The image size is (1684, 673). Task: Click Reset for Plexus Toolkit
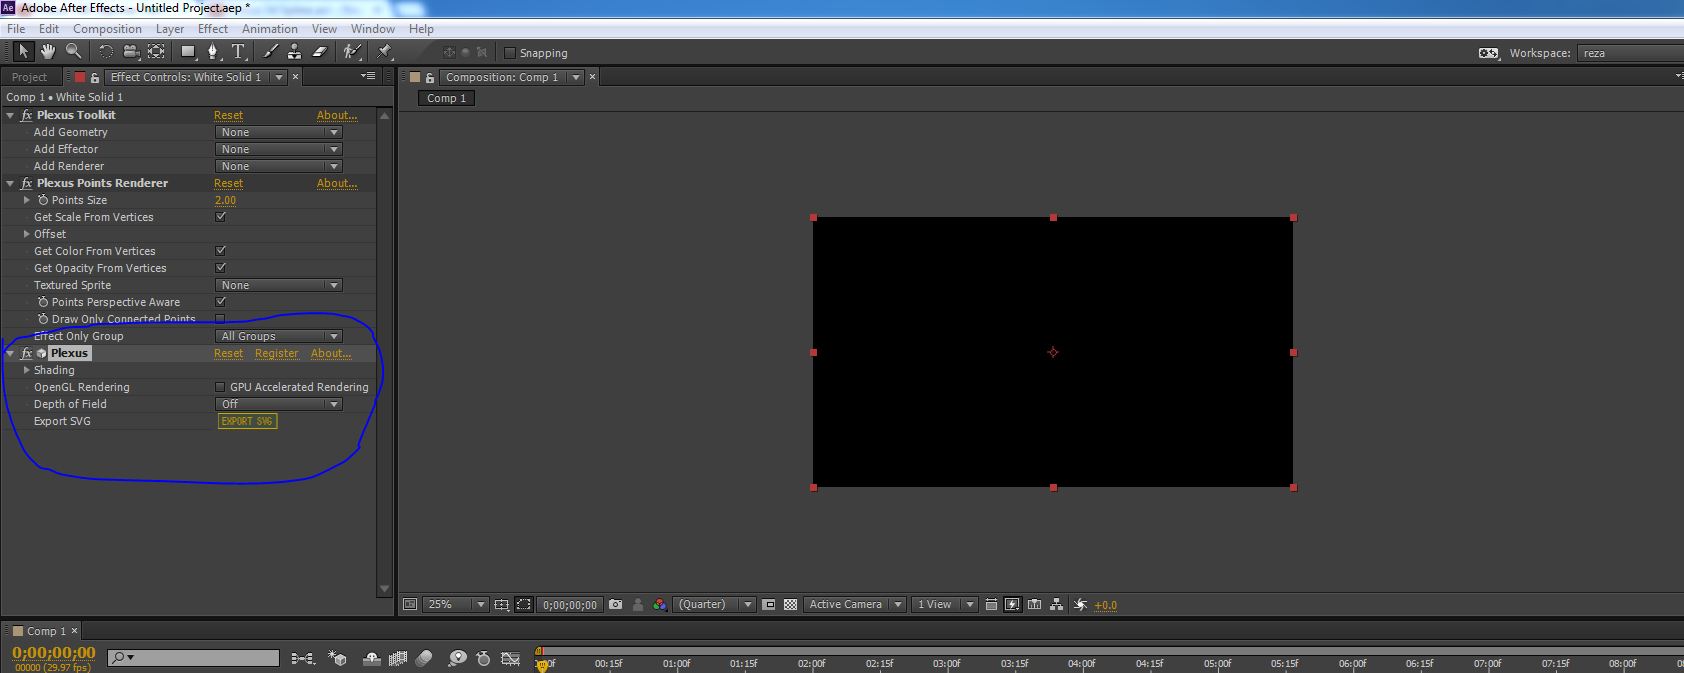229,115
